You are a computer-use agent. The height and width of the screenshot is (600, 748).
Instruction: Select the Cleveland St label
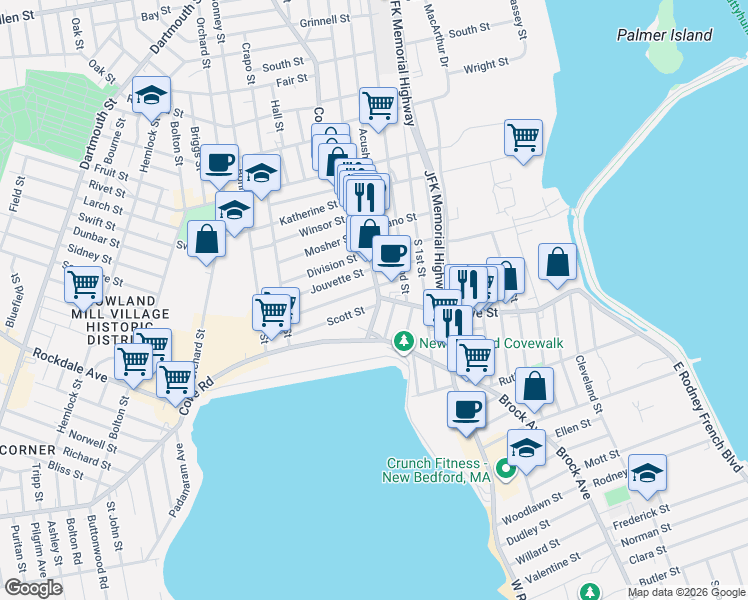click(x=589, y=383)
